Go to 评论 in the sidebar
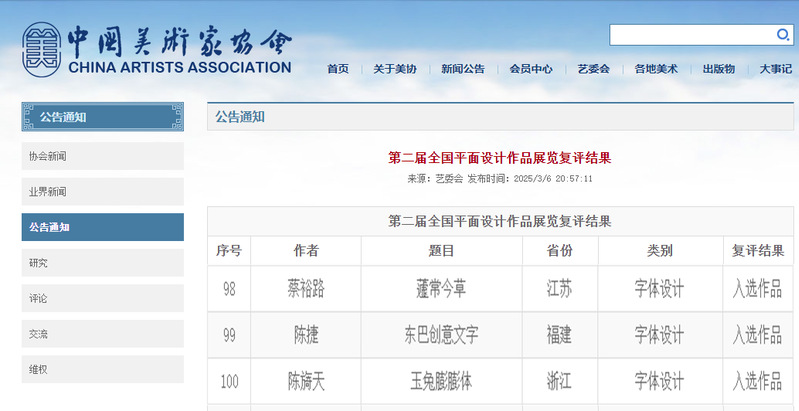 102,298
